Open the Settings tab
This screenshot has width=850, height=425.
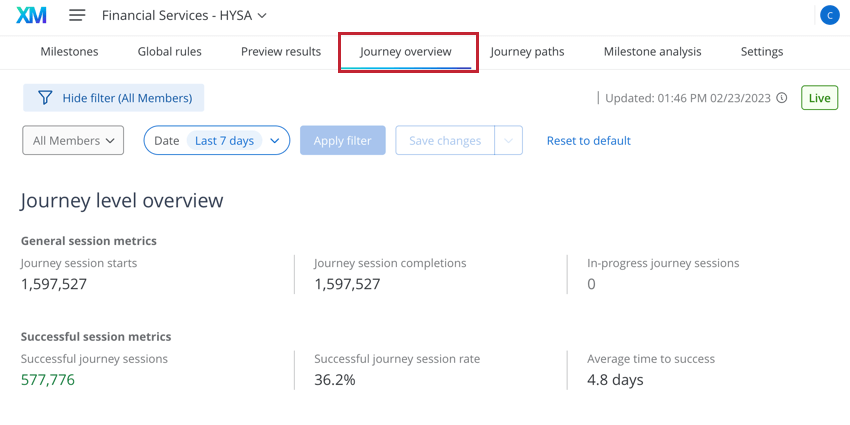(x=762, y=51)
